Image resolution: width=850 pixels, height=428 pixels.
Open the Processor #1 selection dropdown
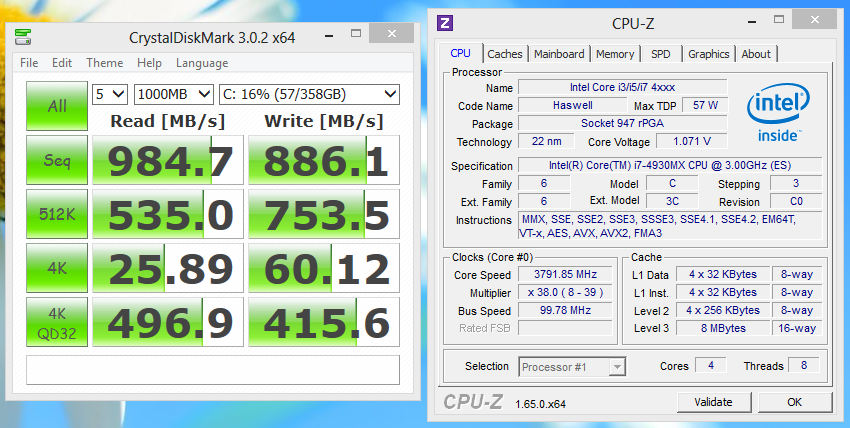pos(572,367)
